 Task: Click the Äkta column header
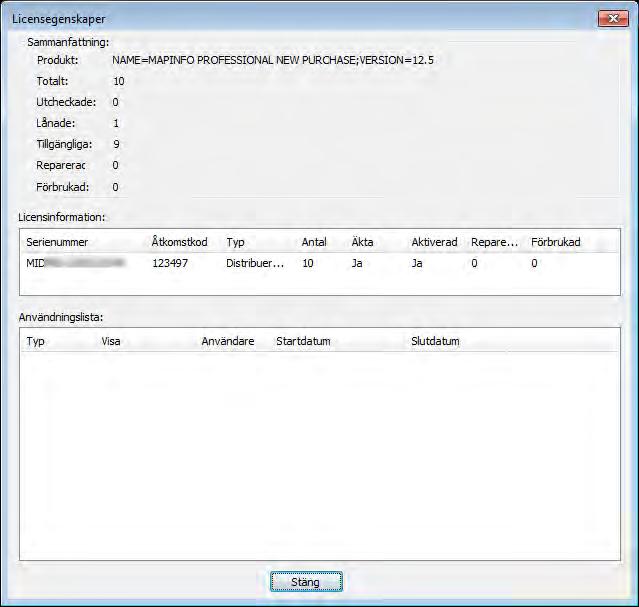pos(362,242)
